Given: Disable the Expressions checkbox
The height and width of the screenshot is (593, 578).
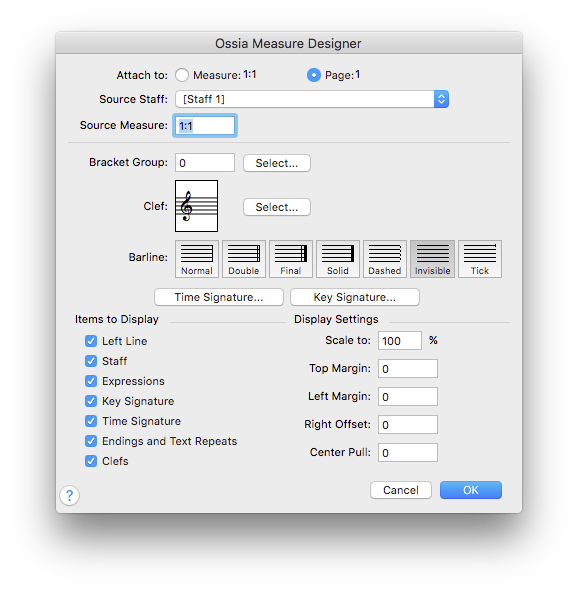Looking at the screenshot, I should click(91, 381).
